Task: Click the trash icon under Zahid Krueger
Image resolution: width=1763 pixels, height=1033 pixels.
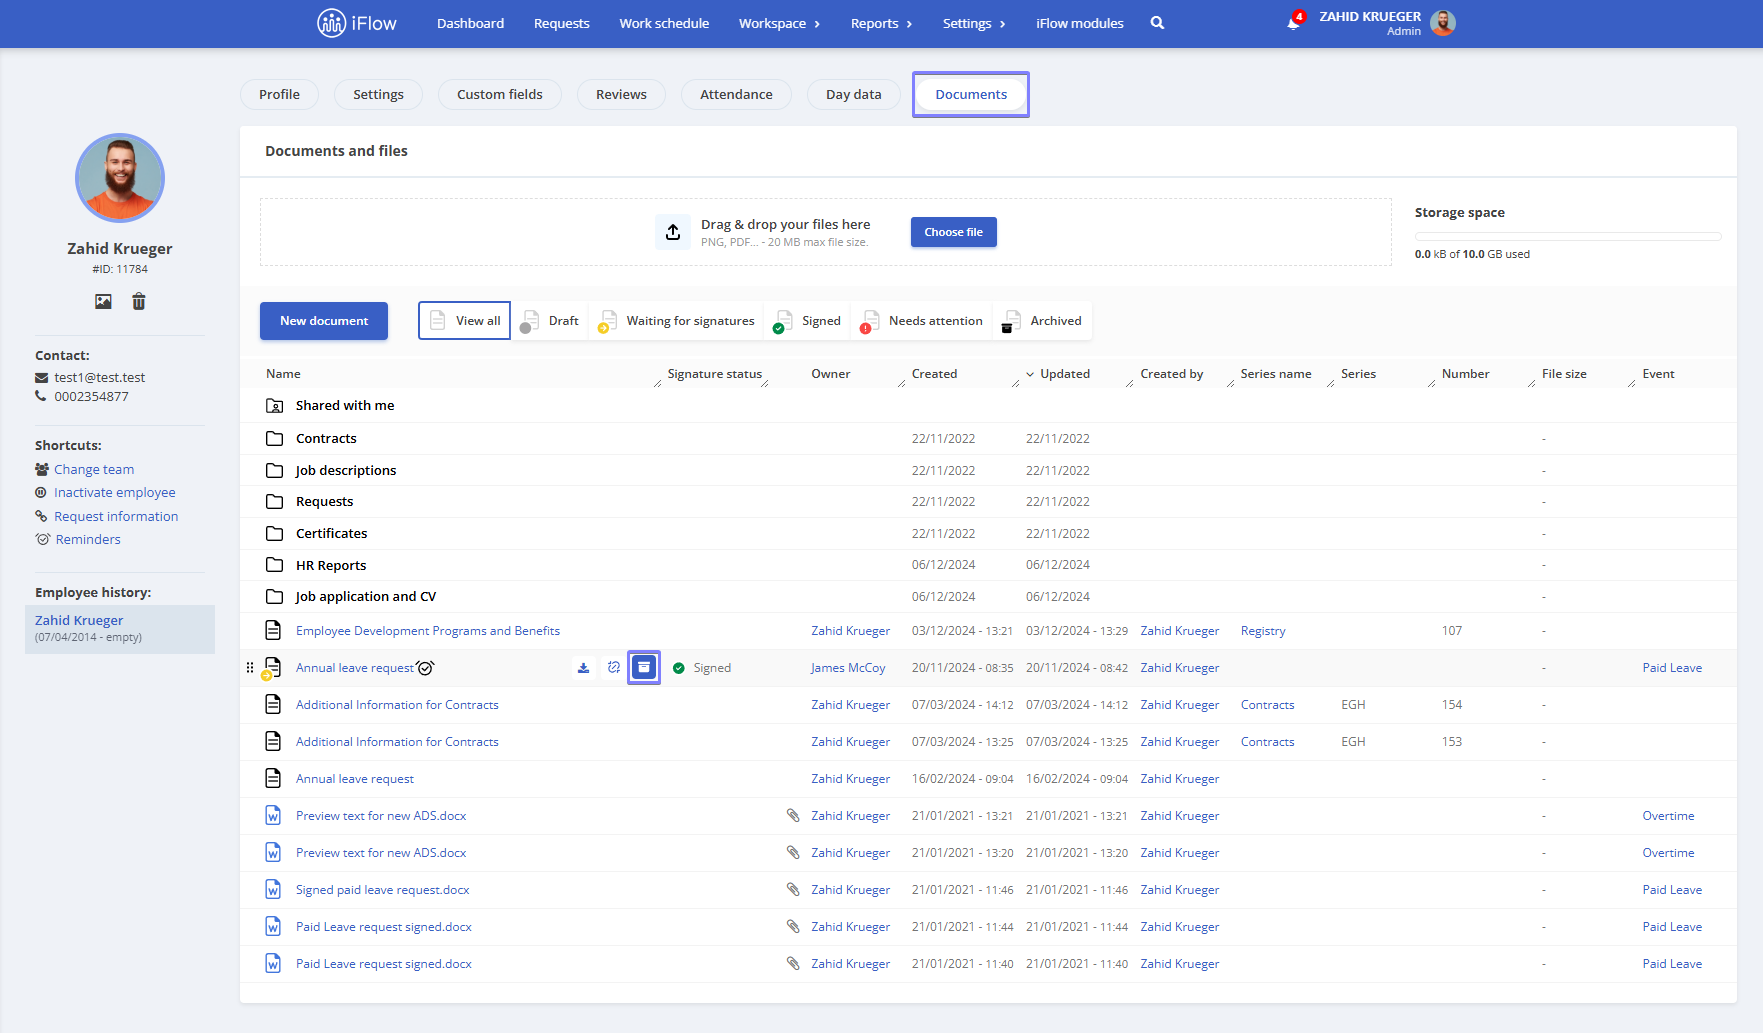Action: click(139, 301)
